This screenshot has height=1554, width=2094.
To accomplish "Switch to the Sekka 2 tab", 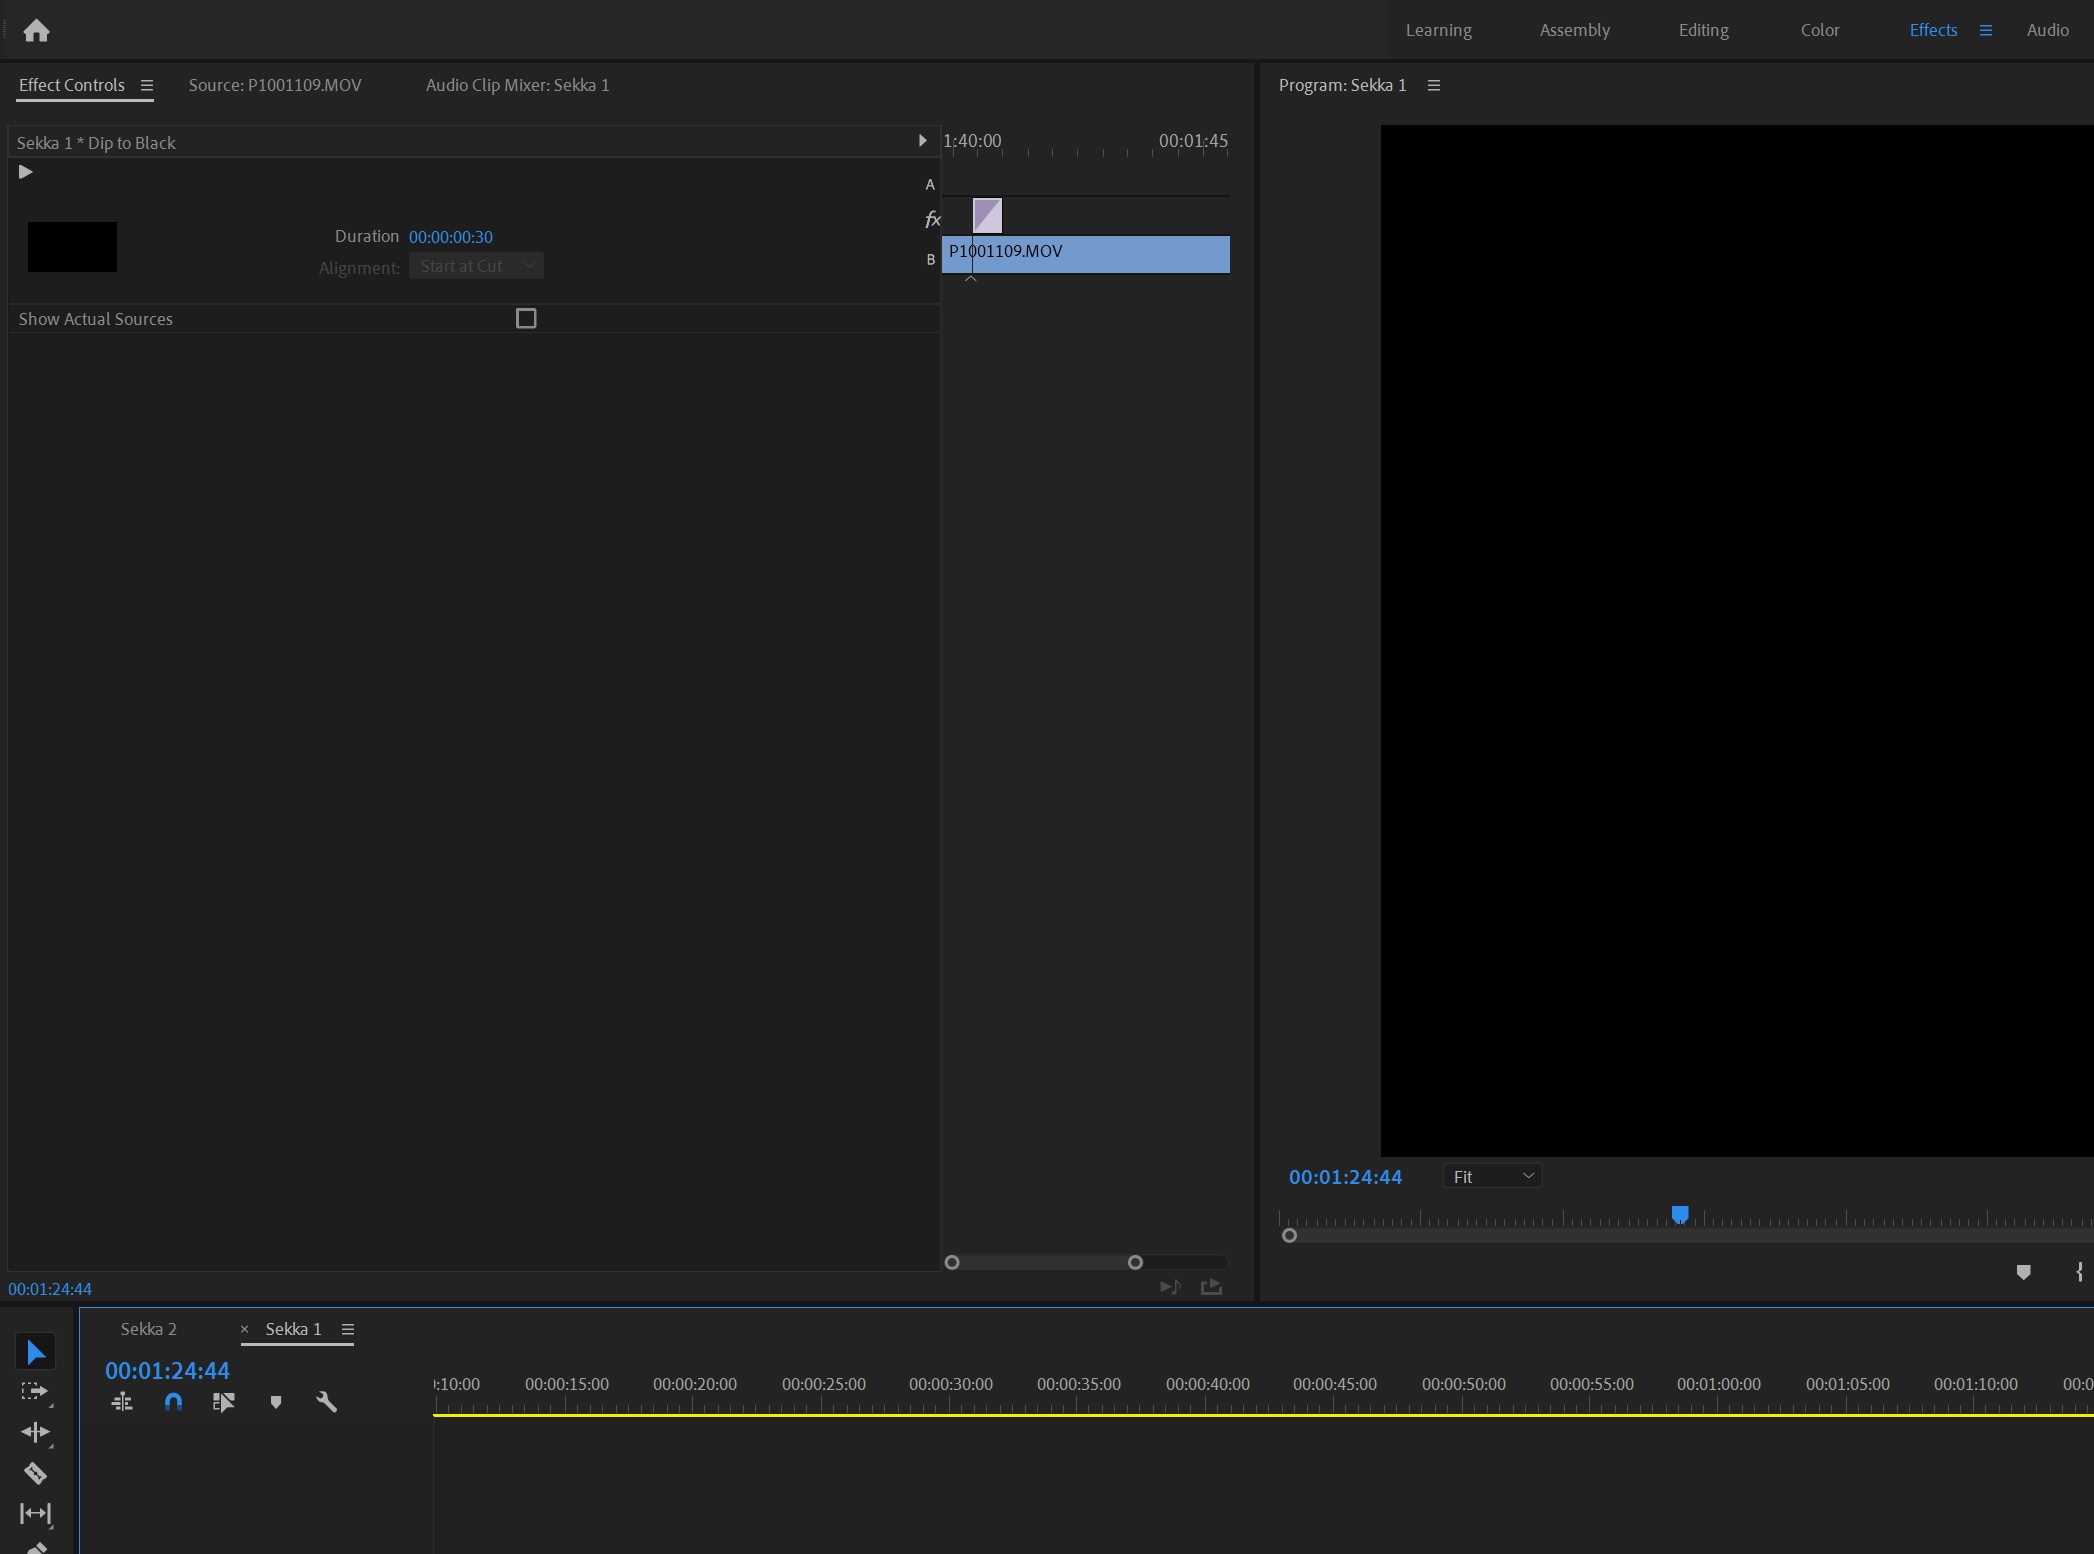I will pos(149,1327).
